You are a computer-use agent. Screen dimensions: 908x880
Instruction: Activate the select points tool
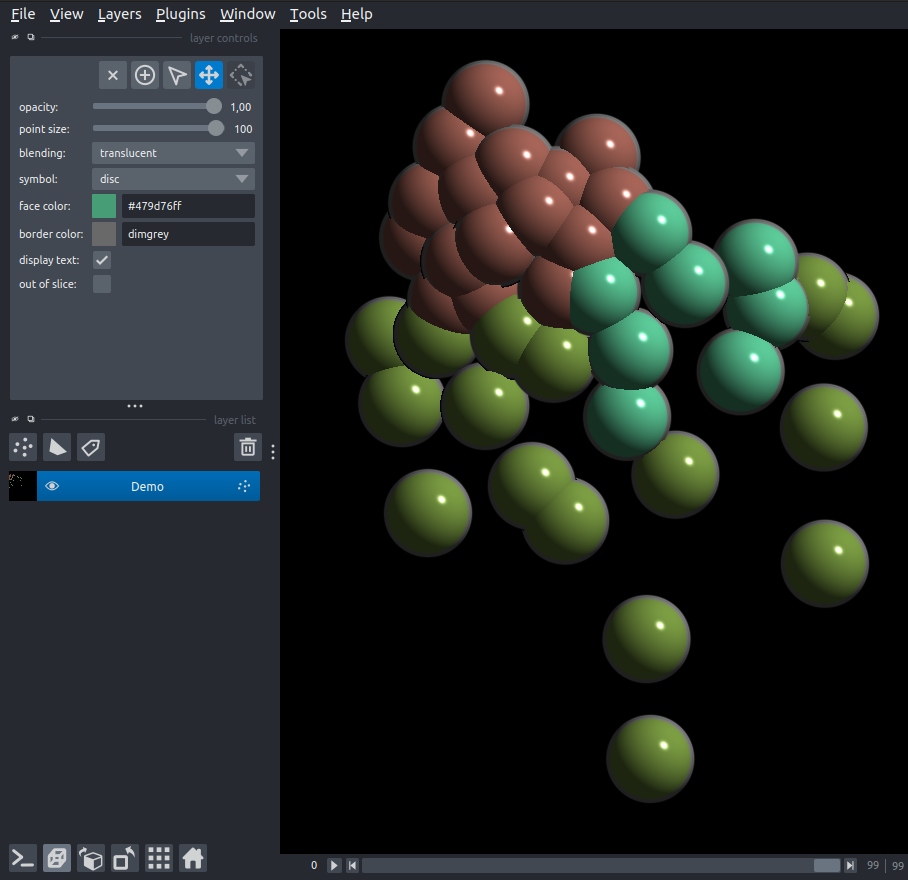(x=176, y=75)
